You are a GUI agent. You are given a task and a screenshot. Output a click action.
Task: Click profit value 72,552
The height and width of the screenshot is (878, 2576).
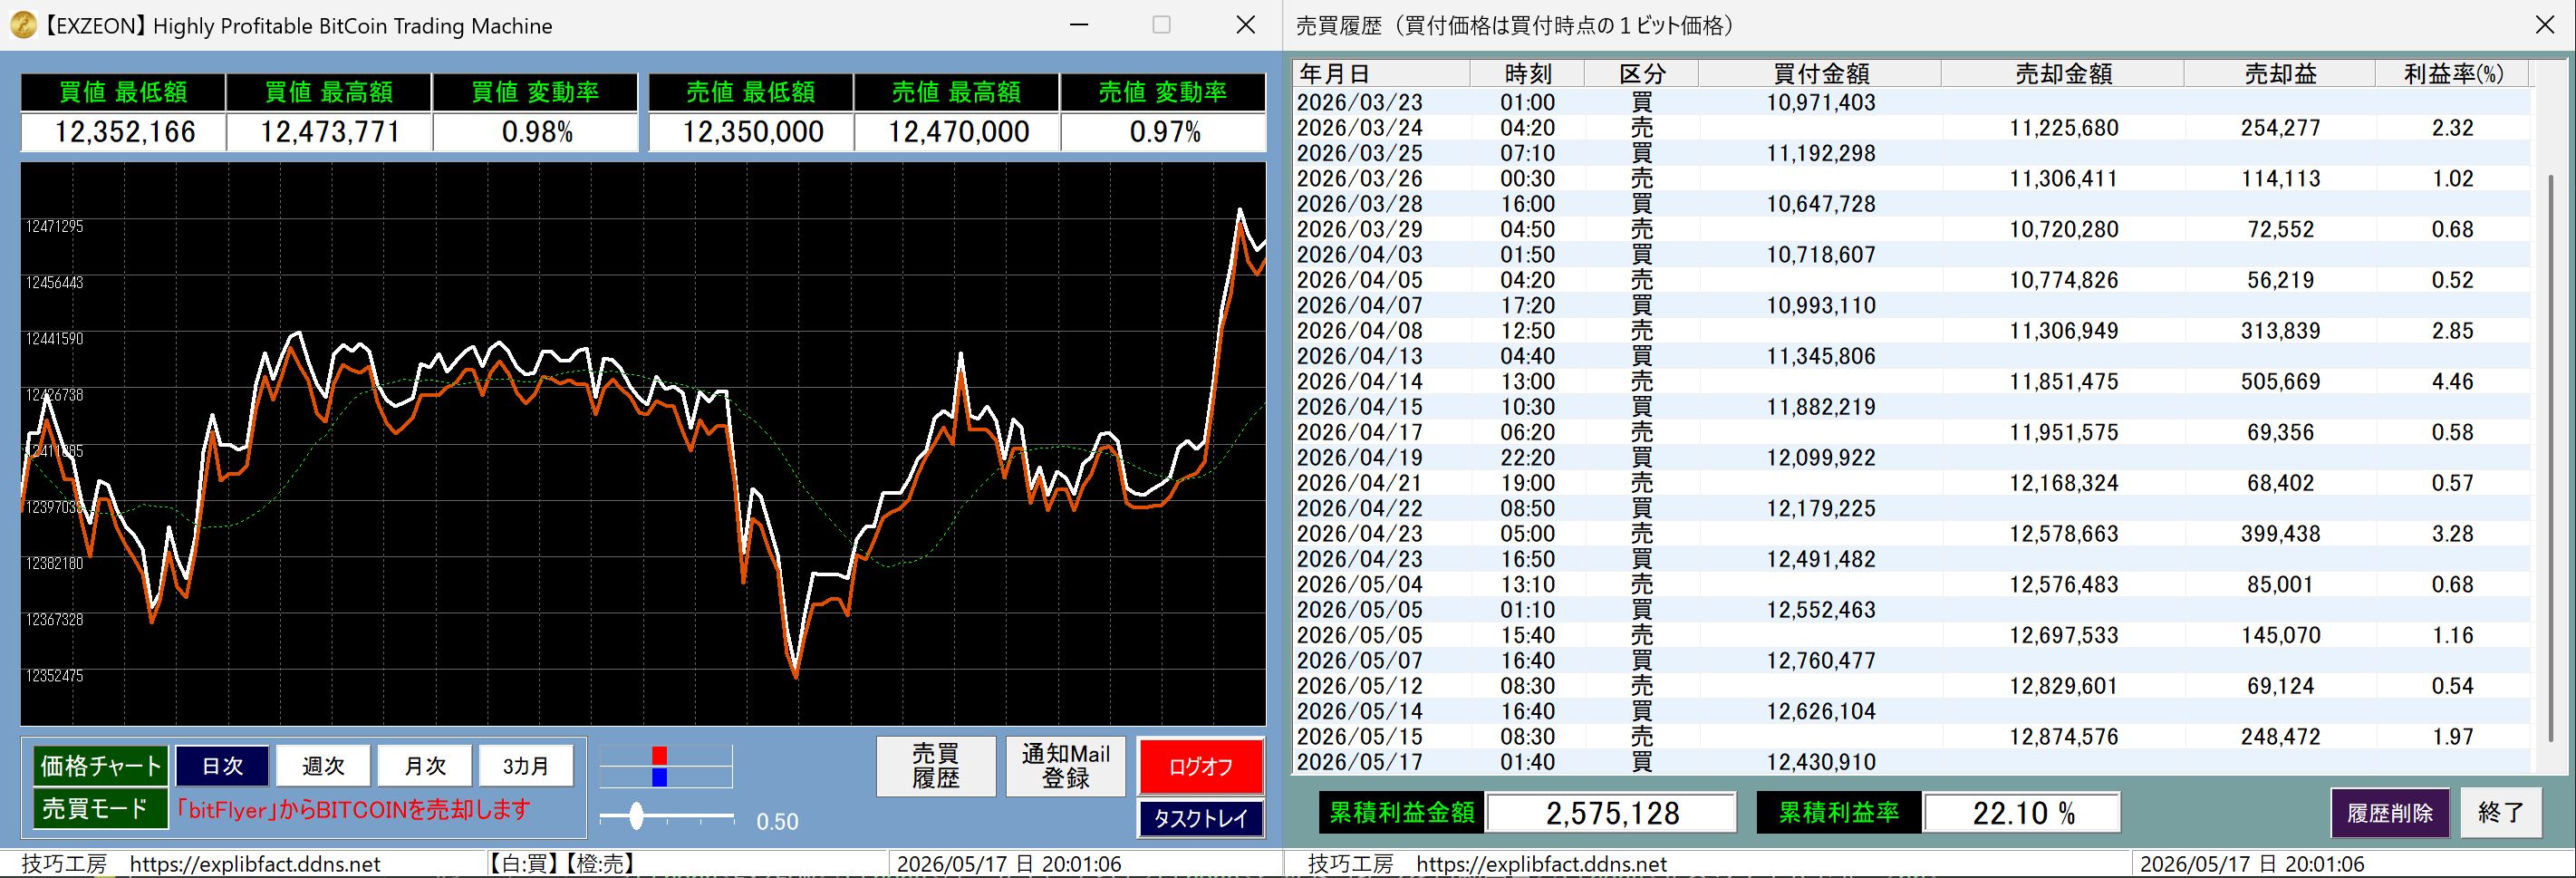2280,229
